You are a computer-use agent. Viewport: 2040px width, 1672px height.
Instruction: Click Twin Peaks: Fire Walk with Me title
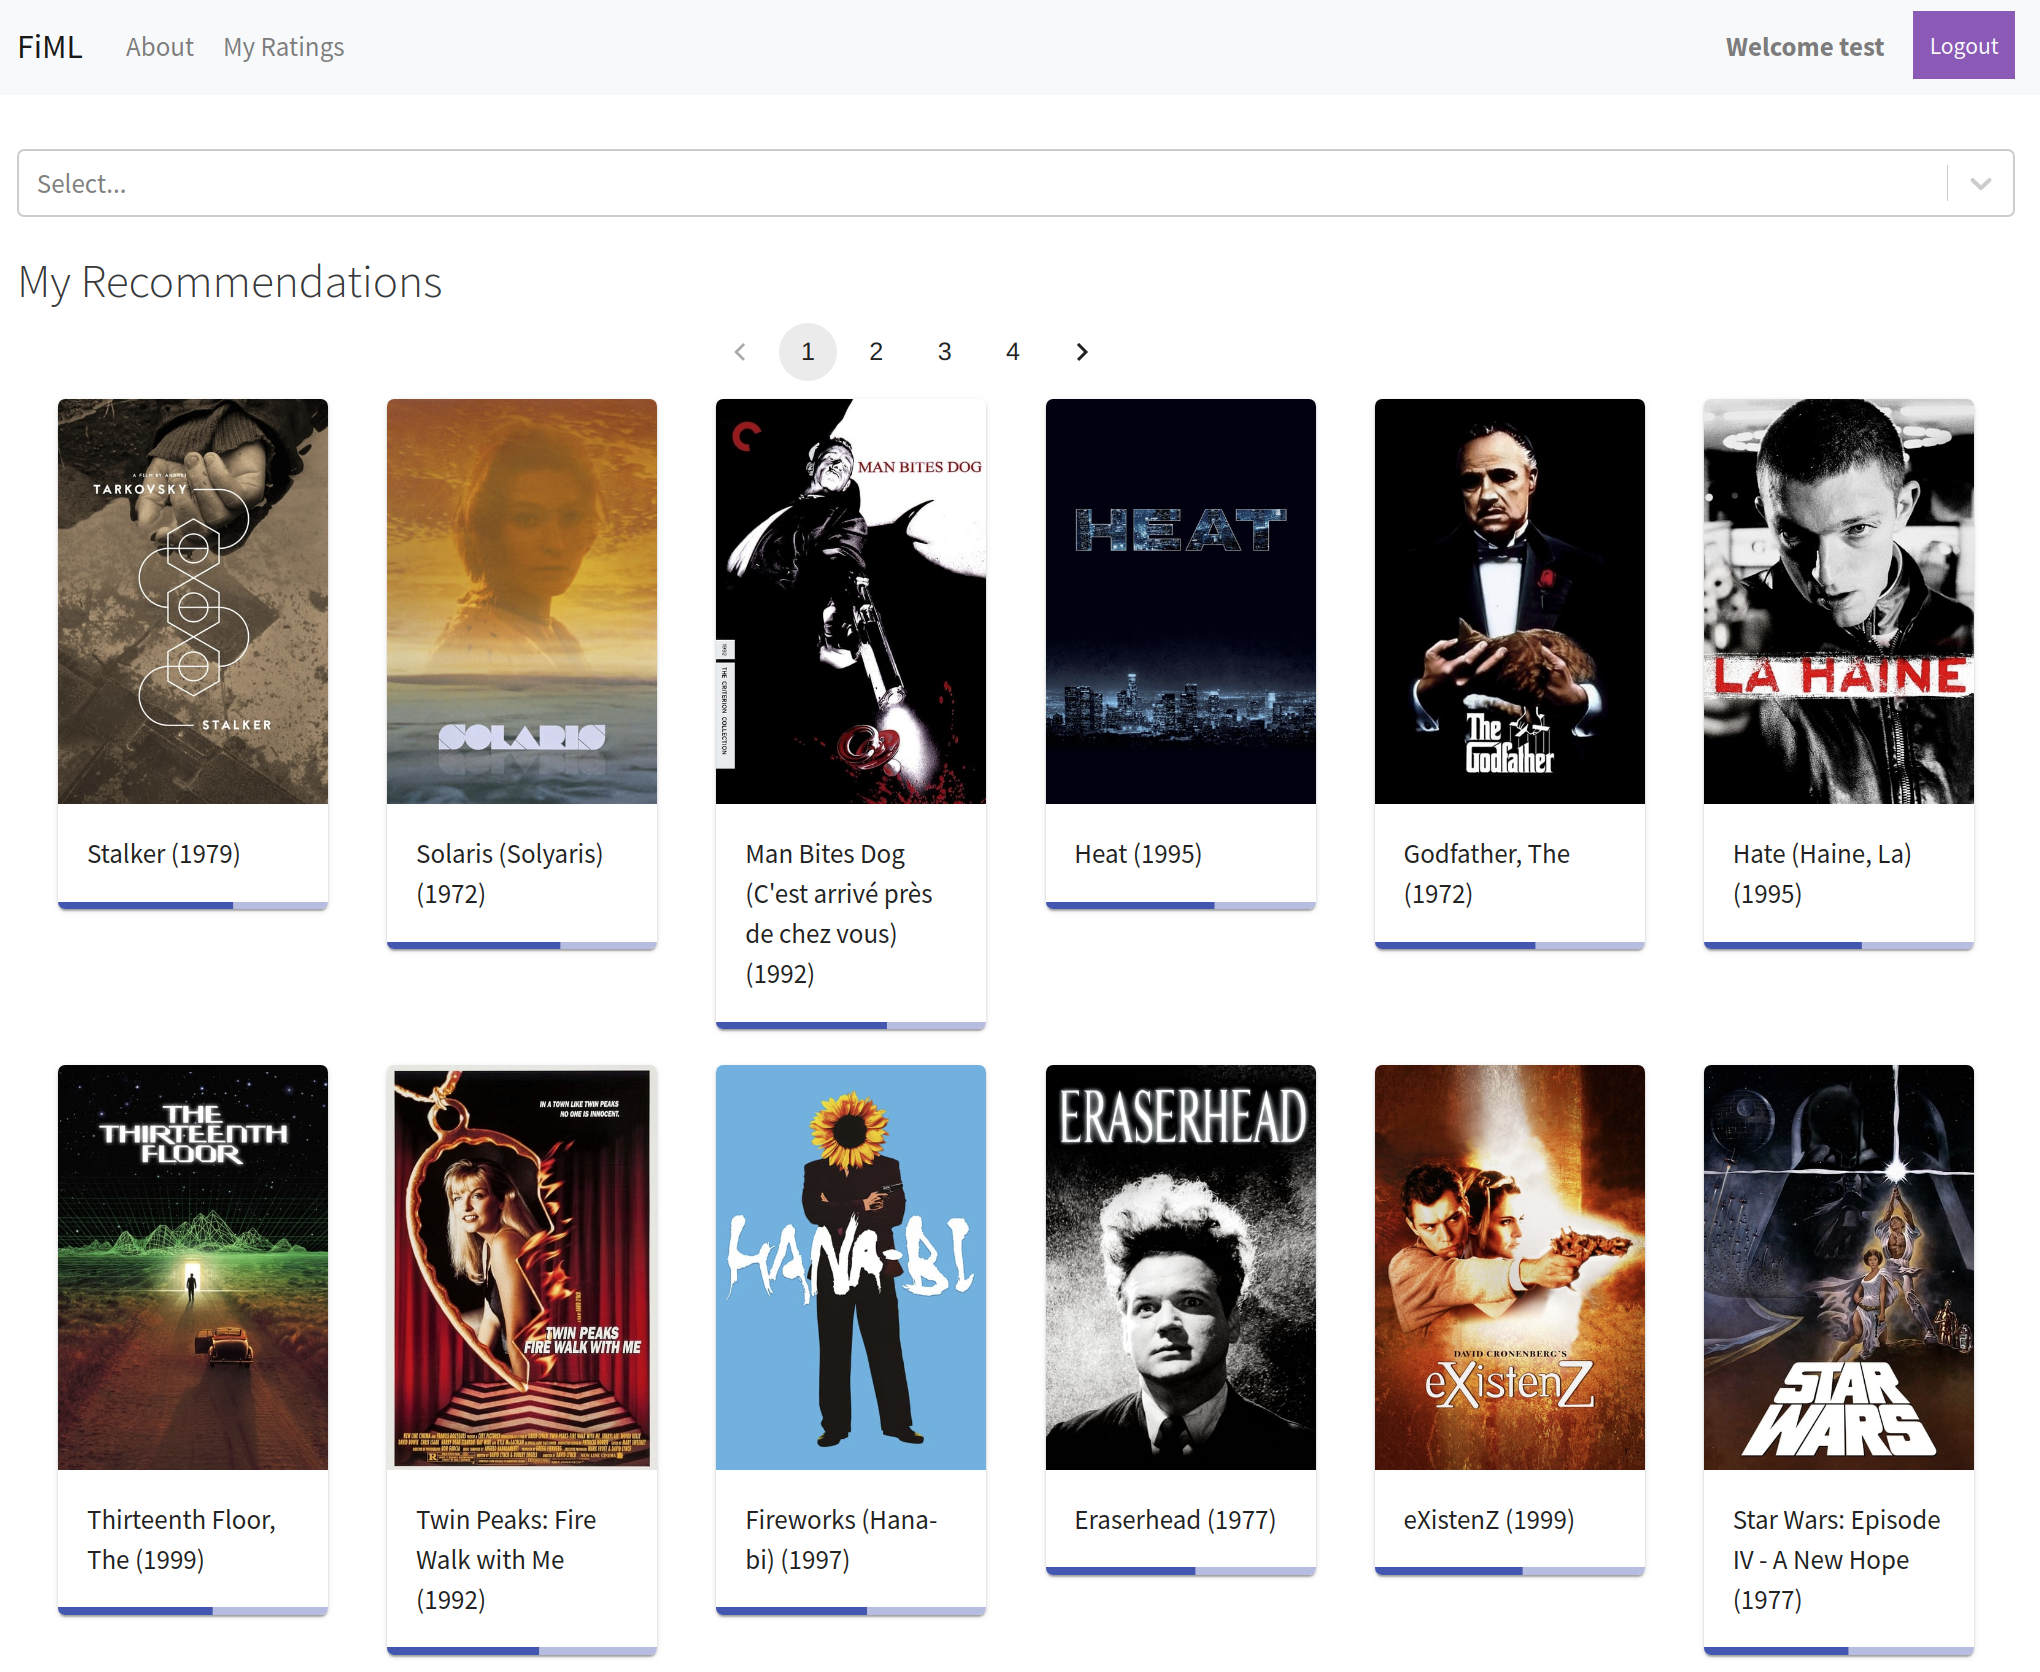(506, 1560)
